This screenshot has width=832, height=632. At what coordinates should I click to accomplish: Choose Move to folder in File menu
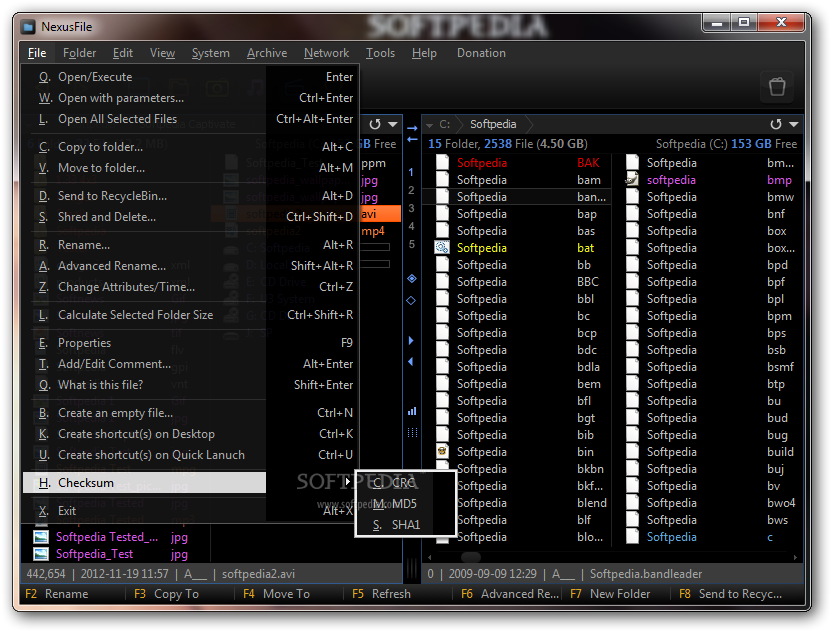[190, 168]
